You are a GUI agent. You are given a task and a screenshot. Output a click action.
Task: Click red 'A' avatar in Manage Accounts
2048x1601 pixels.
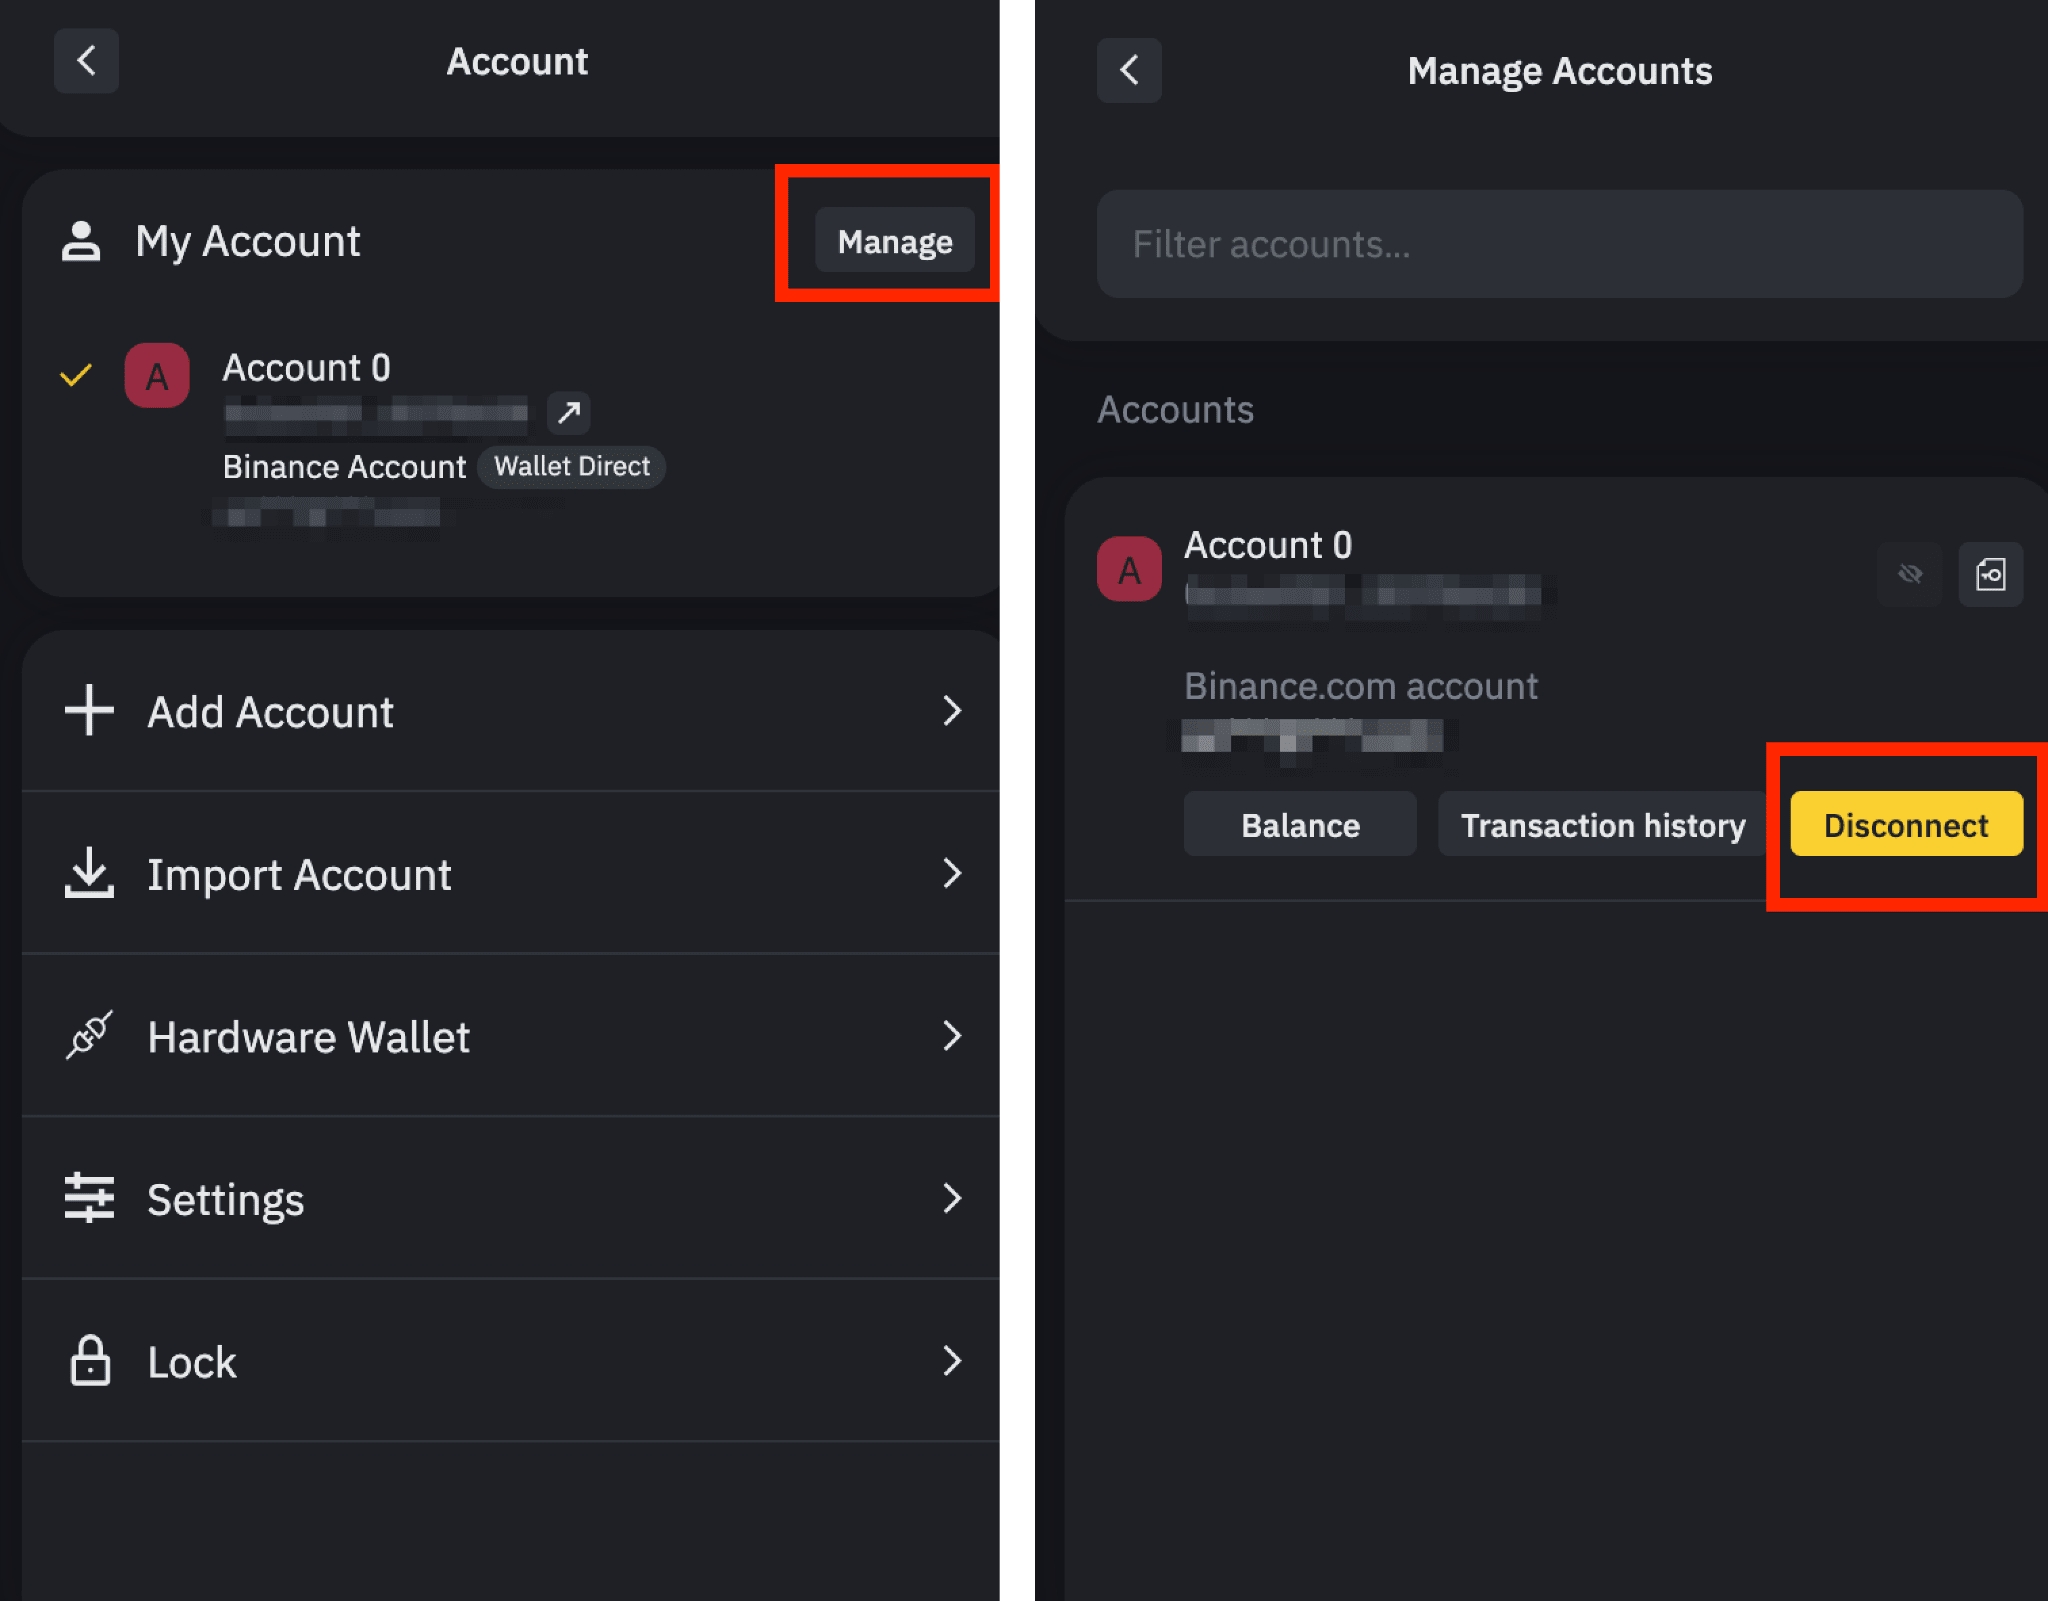click(x=1129, y=570)
